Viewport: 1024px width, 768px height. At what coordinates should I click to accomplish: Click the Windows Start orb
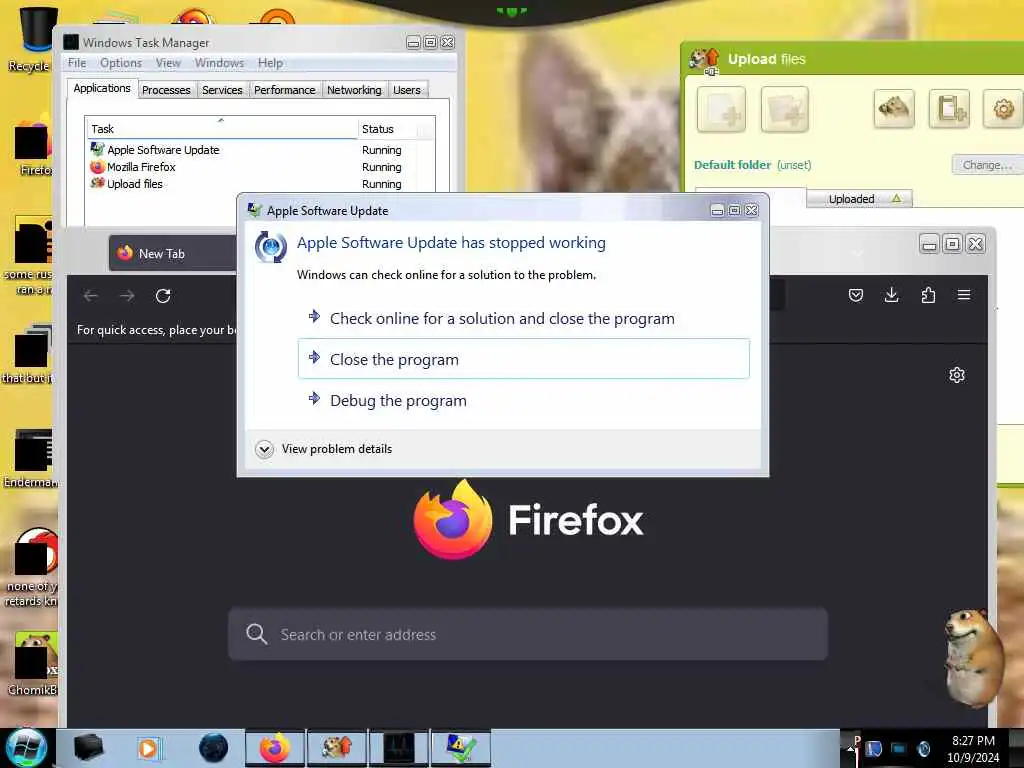pos(25,748)
